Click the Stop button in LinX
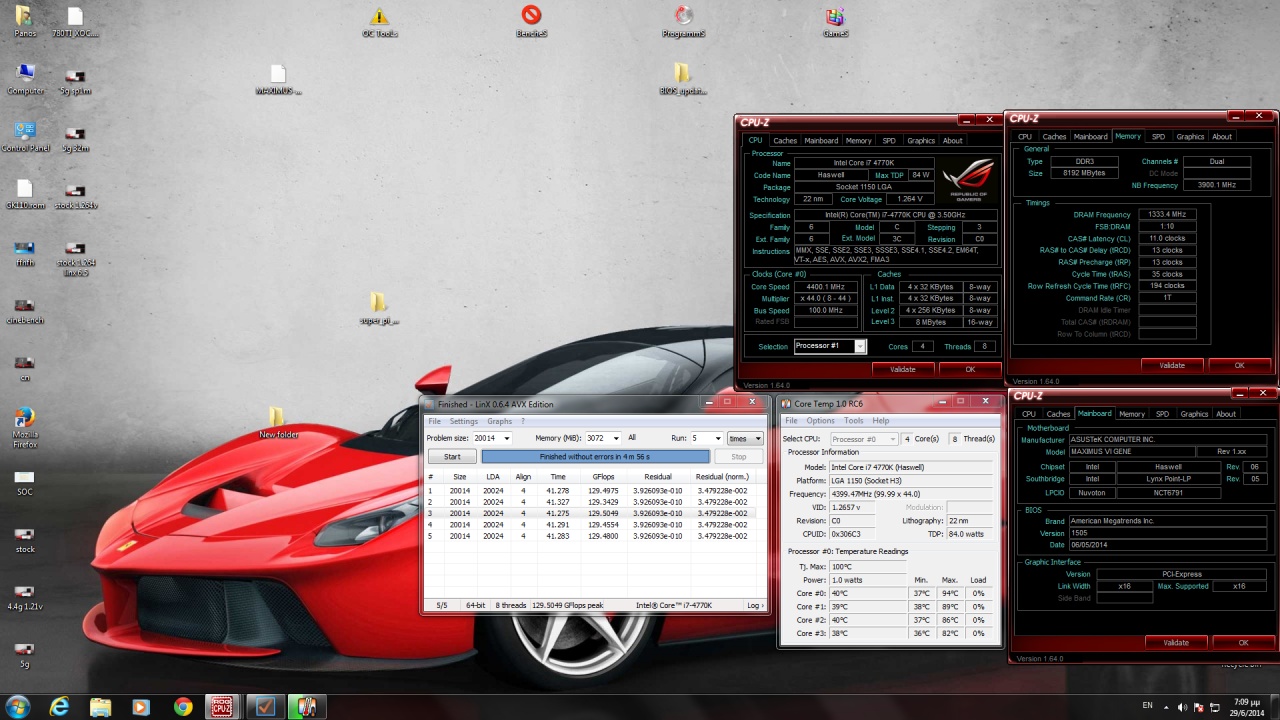The width and height of the screenshot is (1280, 720). (x=738, y=456)
